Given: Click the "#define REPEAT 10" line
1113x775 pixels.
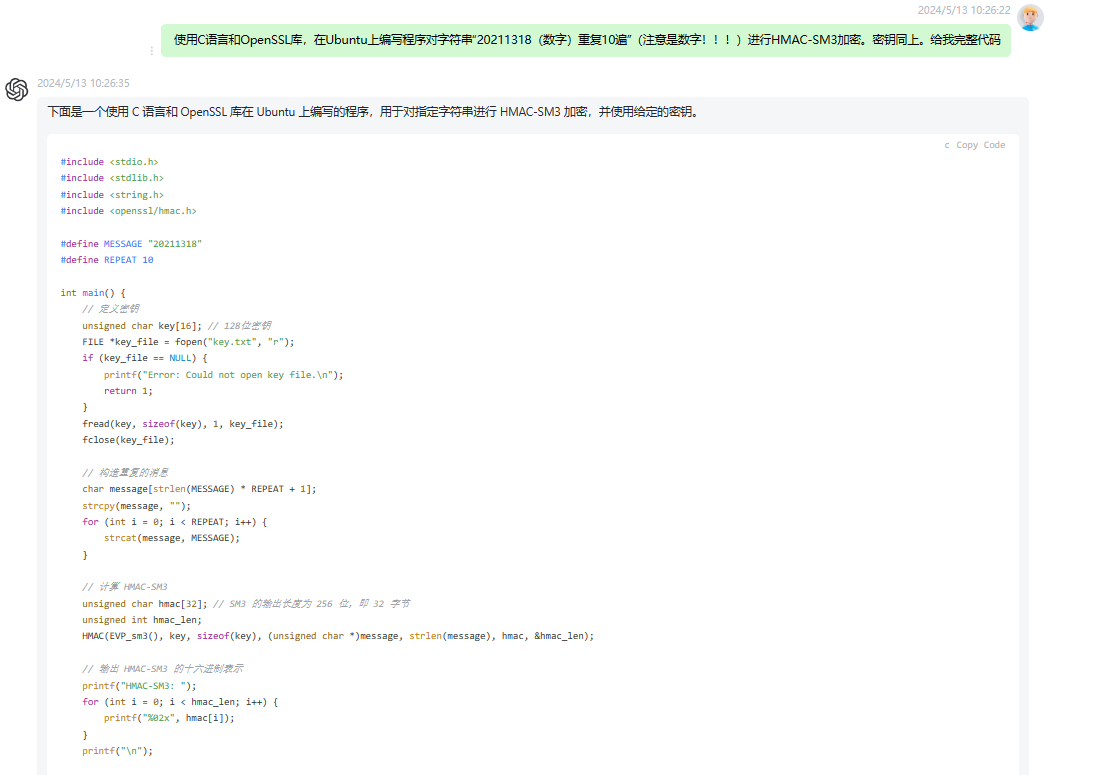Looking at the screenshot, I should (x=107, y=259).
